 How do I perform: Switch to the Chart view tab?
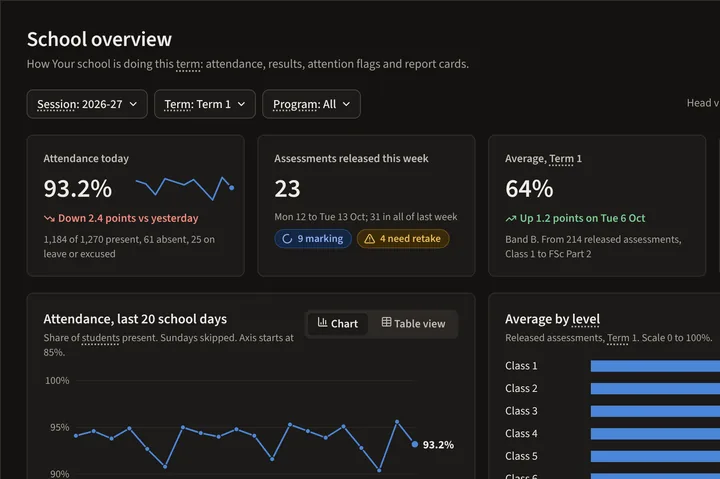[x=338, y=324]
